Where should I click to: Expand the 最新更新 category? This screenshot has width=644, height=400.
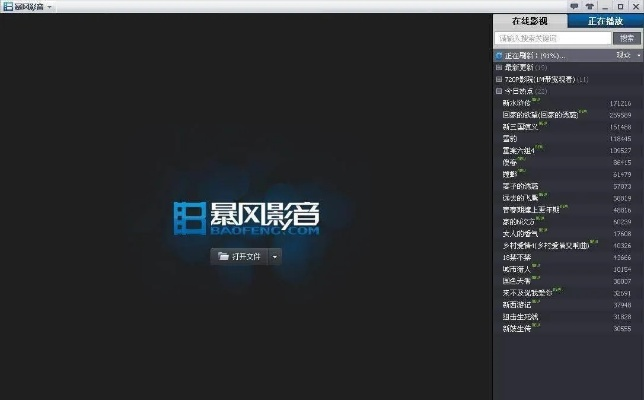[499, 68]
